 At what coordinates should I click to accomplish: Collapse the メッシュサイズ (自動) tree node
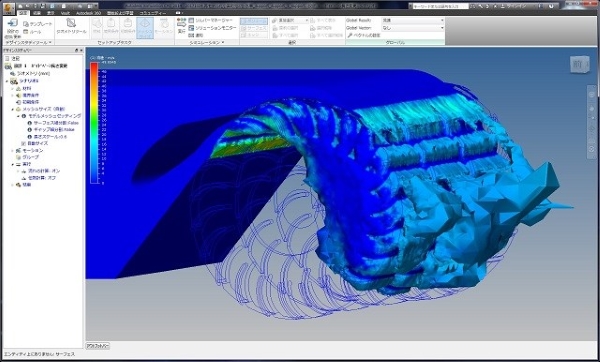[12, 109]
